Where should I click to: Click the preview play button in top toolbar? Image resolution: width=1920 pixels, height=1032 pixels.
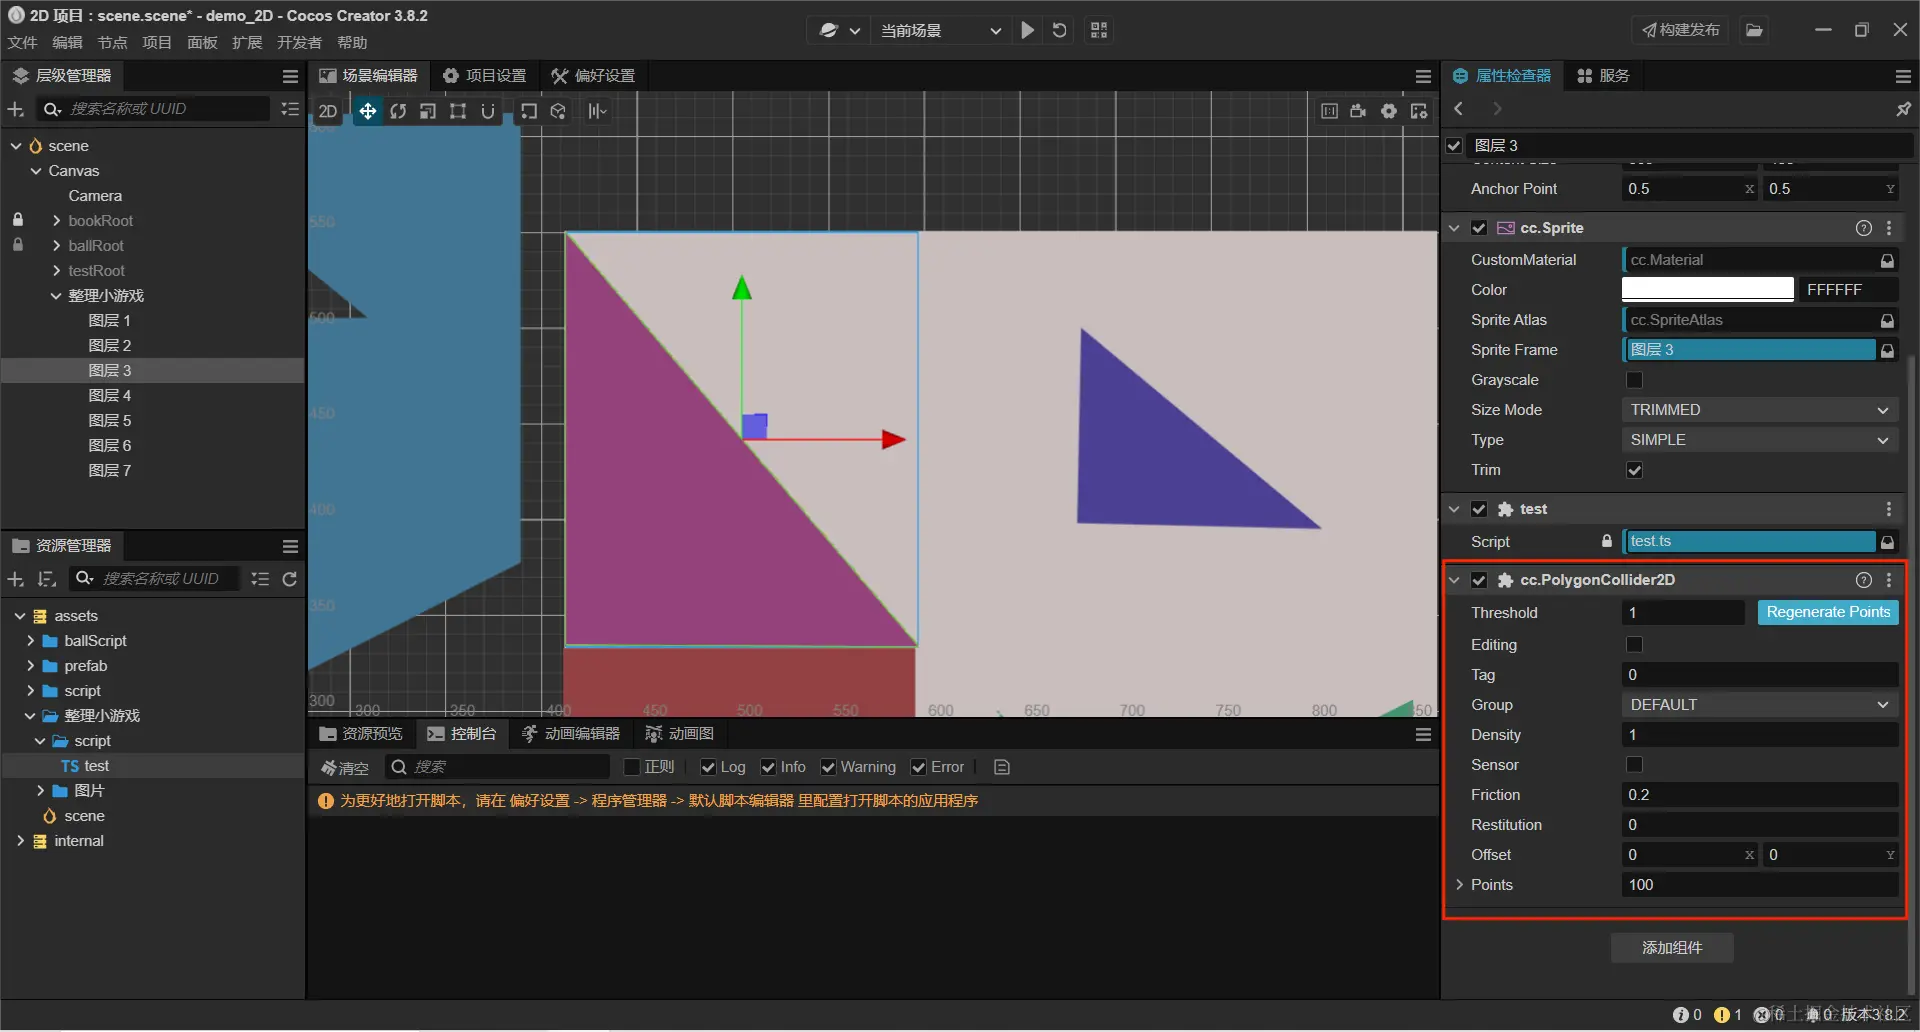click(1027, 30)
